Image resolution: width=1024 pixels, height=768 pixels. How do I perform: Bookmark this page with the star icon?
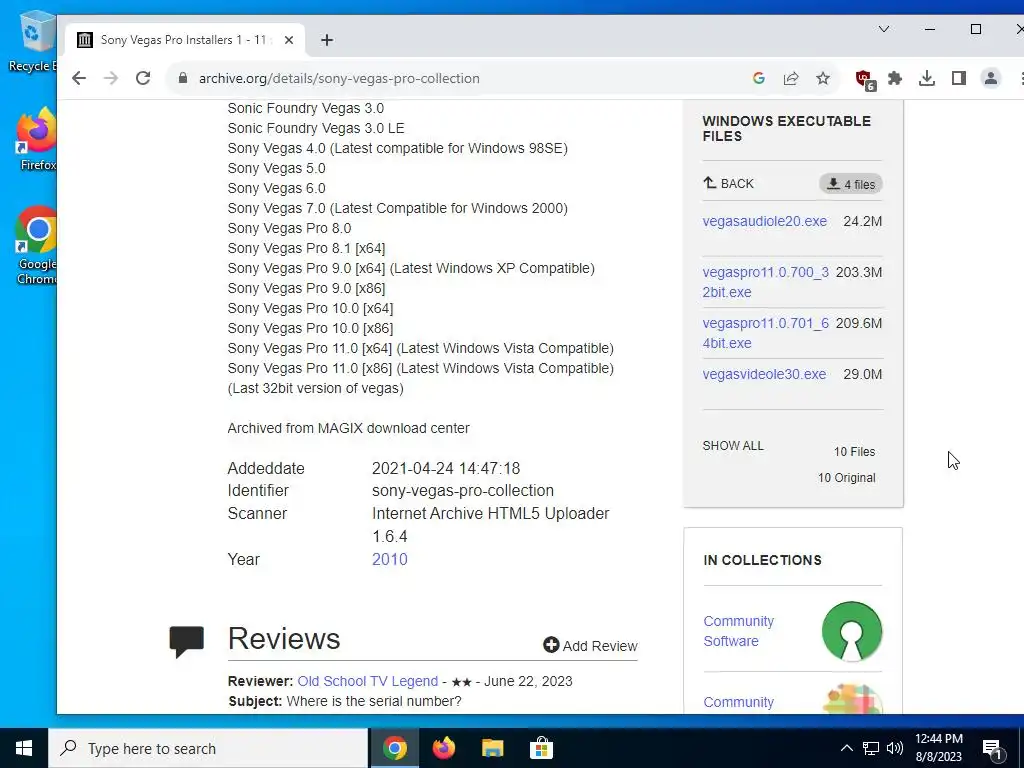[823, 78]
